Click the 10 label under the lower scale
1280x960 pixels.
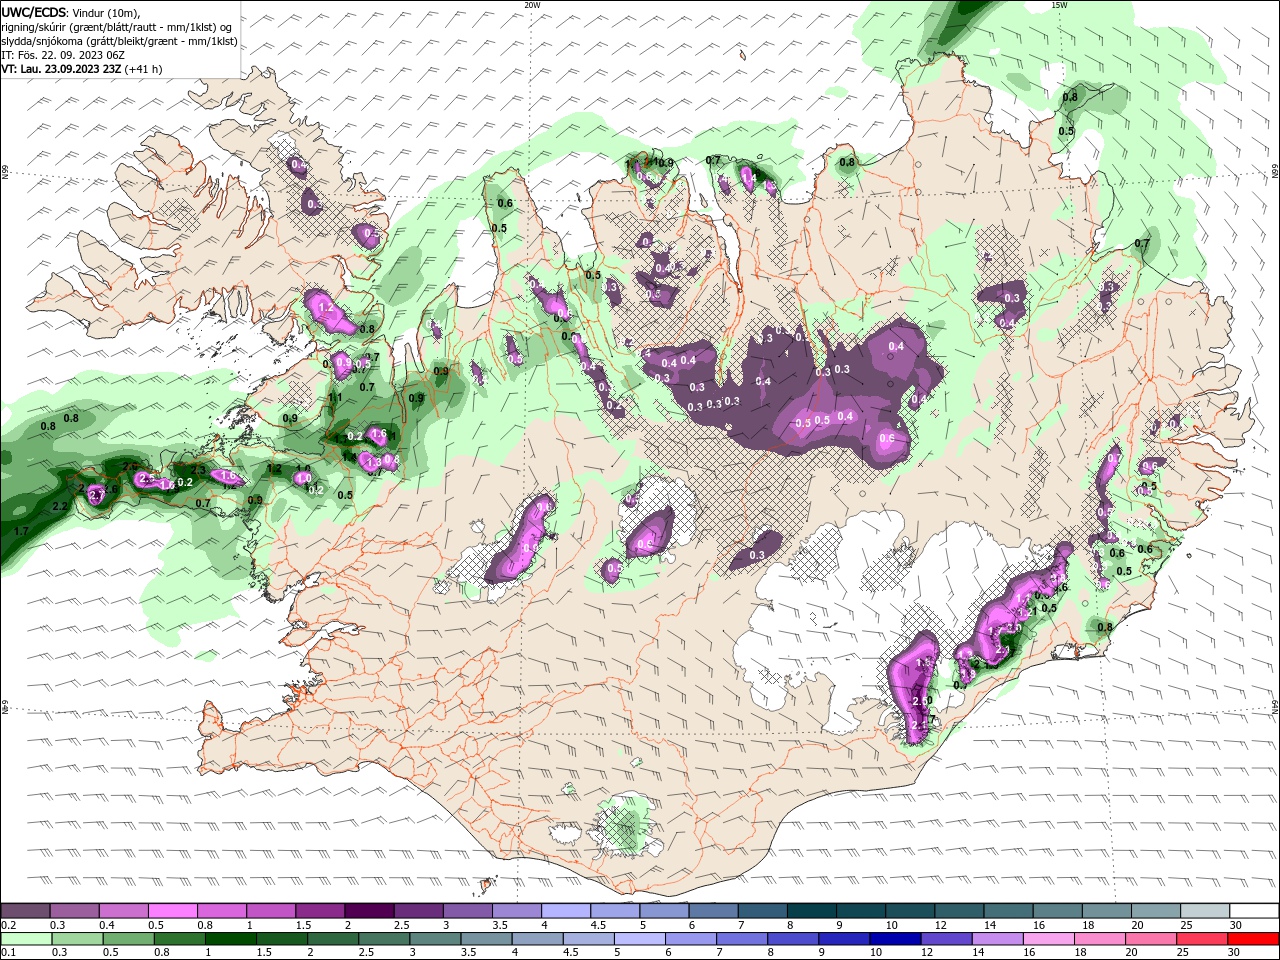(875, 953)
